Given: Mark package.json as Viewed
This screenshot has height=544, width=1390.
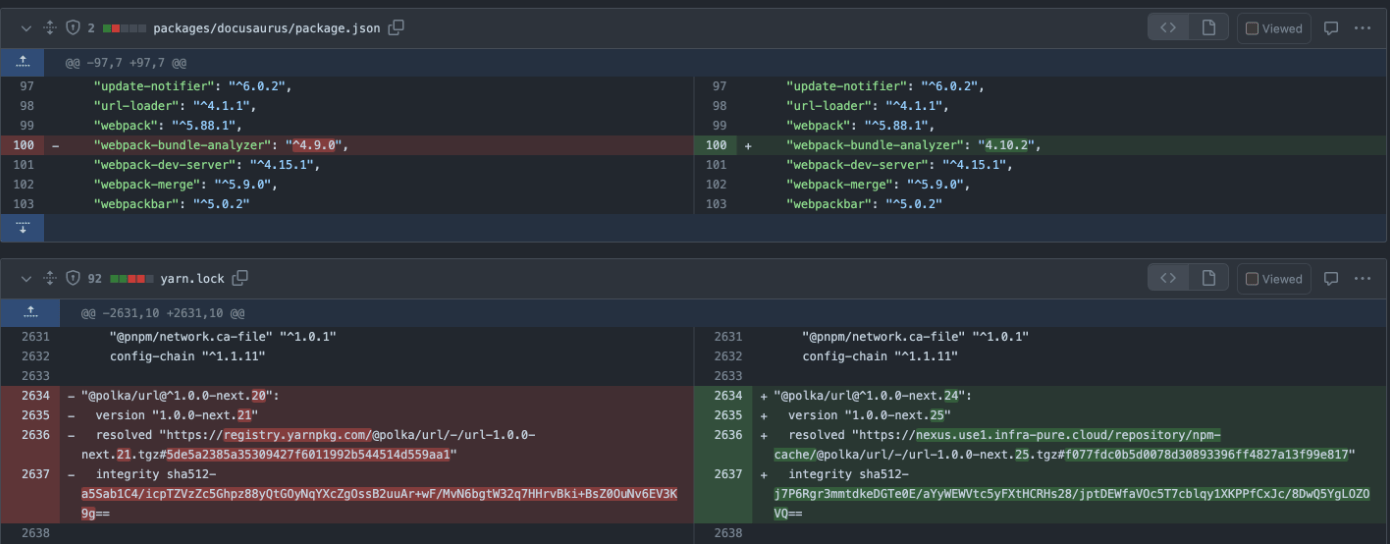Looking at the screenshot, I should [1273, 28].
